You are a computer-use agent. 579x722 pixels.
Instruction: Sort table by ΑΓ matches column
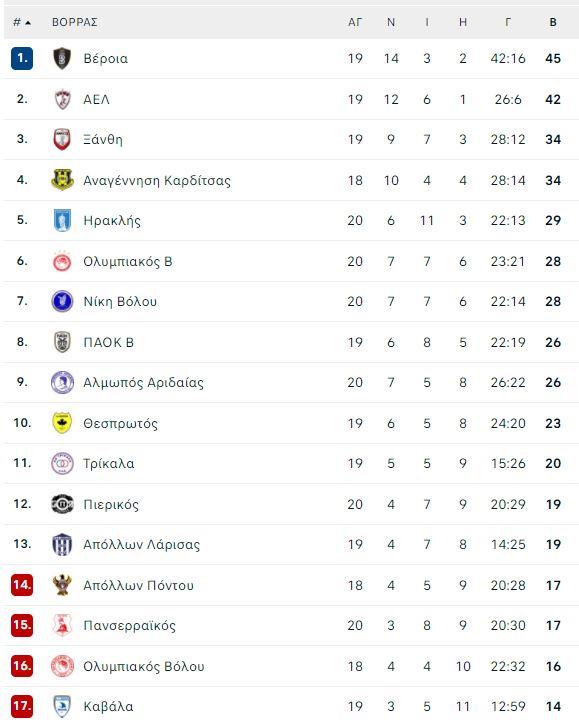click(x=355, y=22)
